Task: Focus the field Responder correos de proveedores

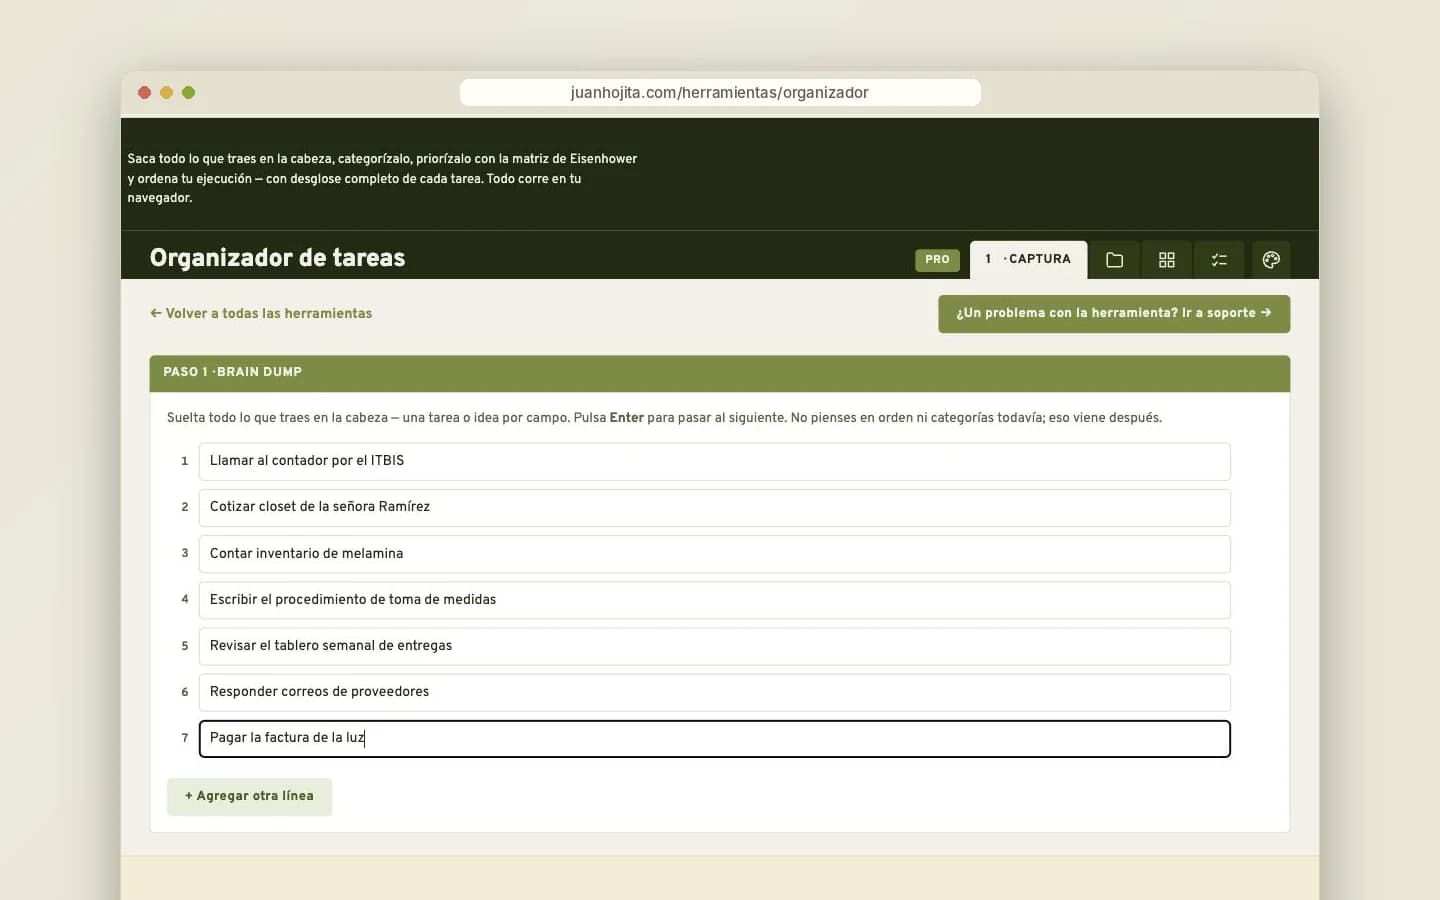Action: [x=714, y=692]
